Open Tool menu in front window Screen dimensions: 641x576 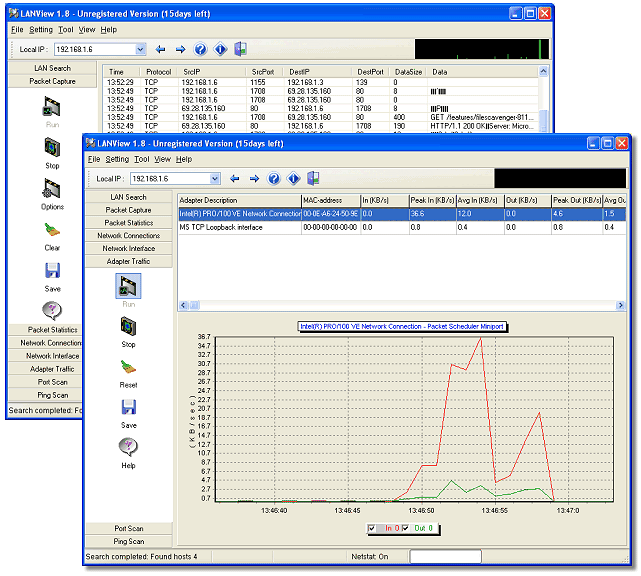point(141,159)
